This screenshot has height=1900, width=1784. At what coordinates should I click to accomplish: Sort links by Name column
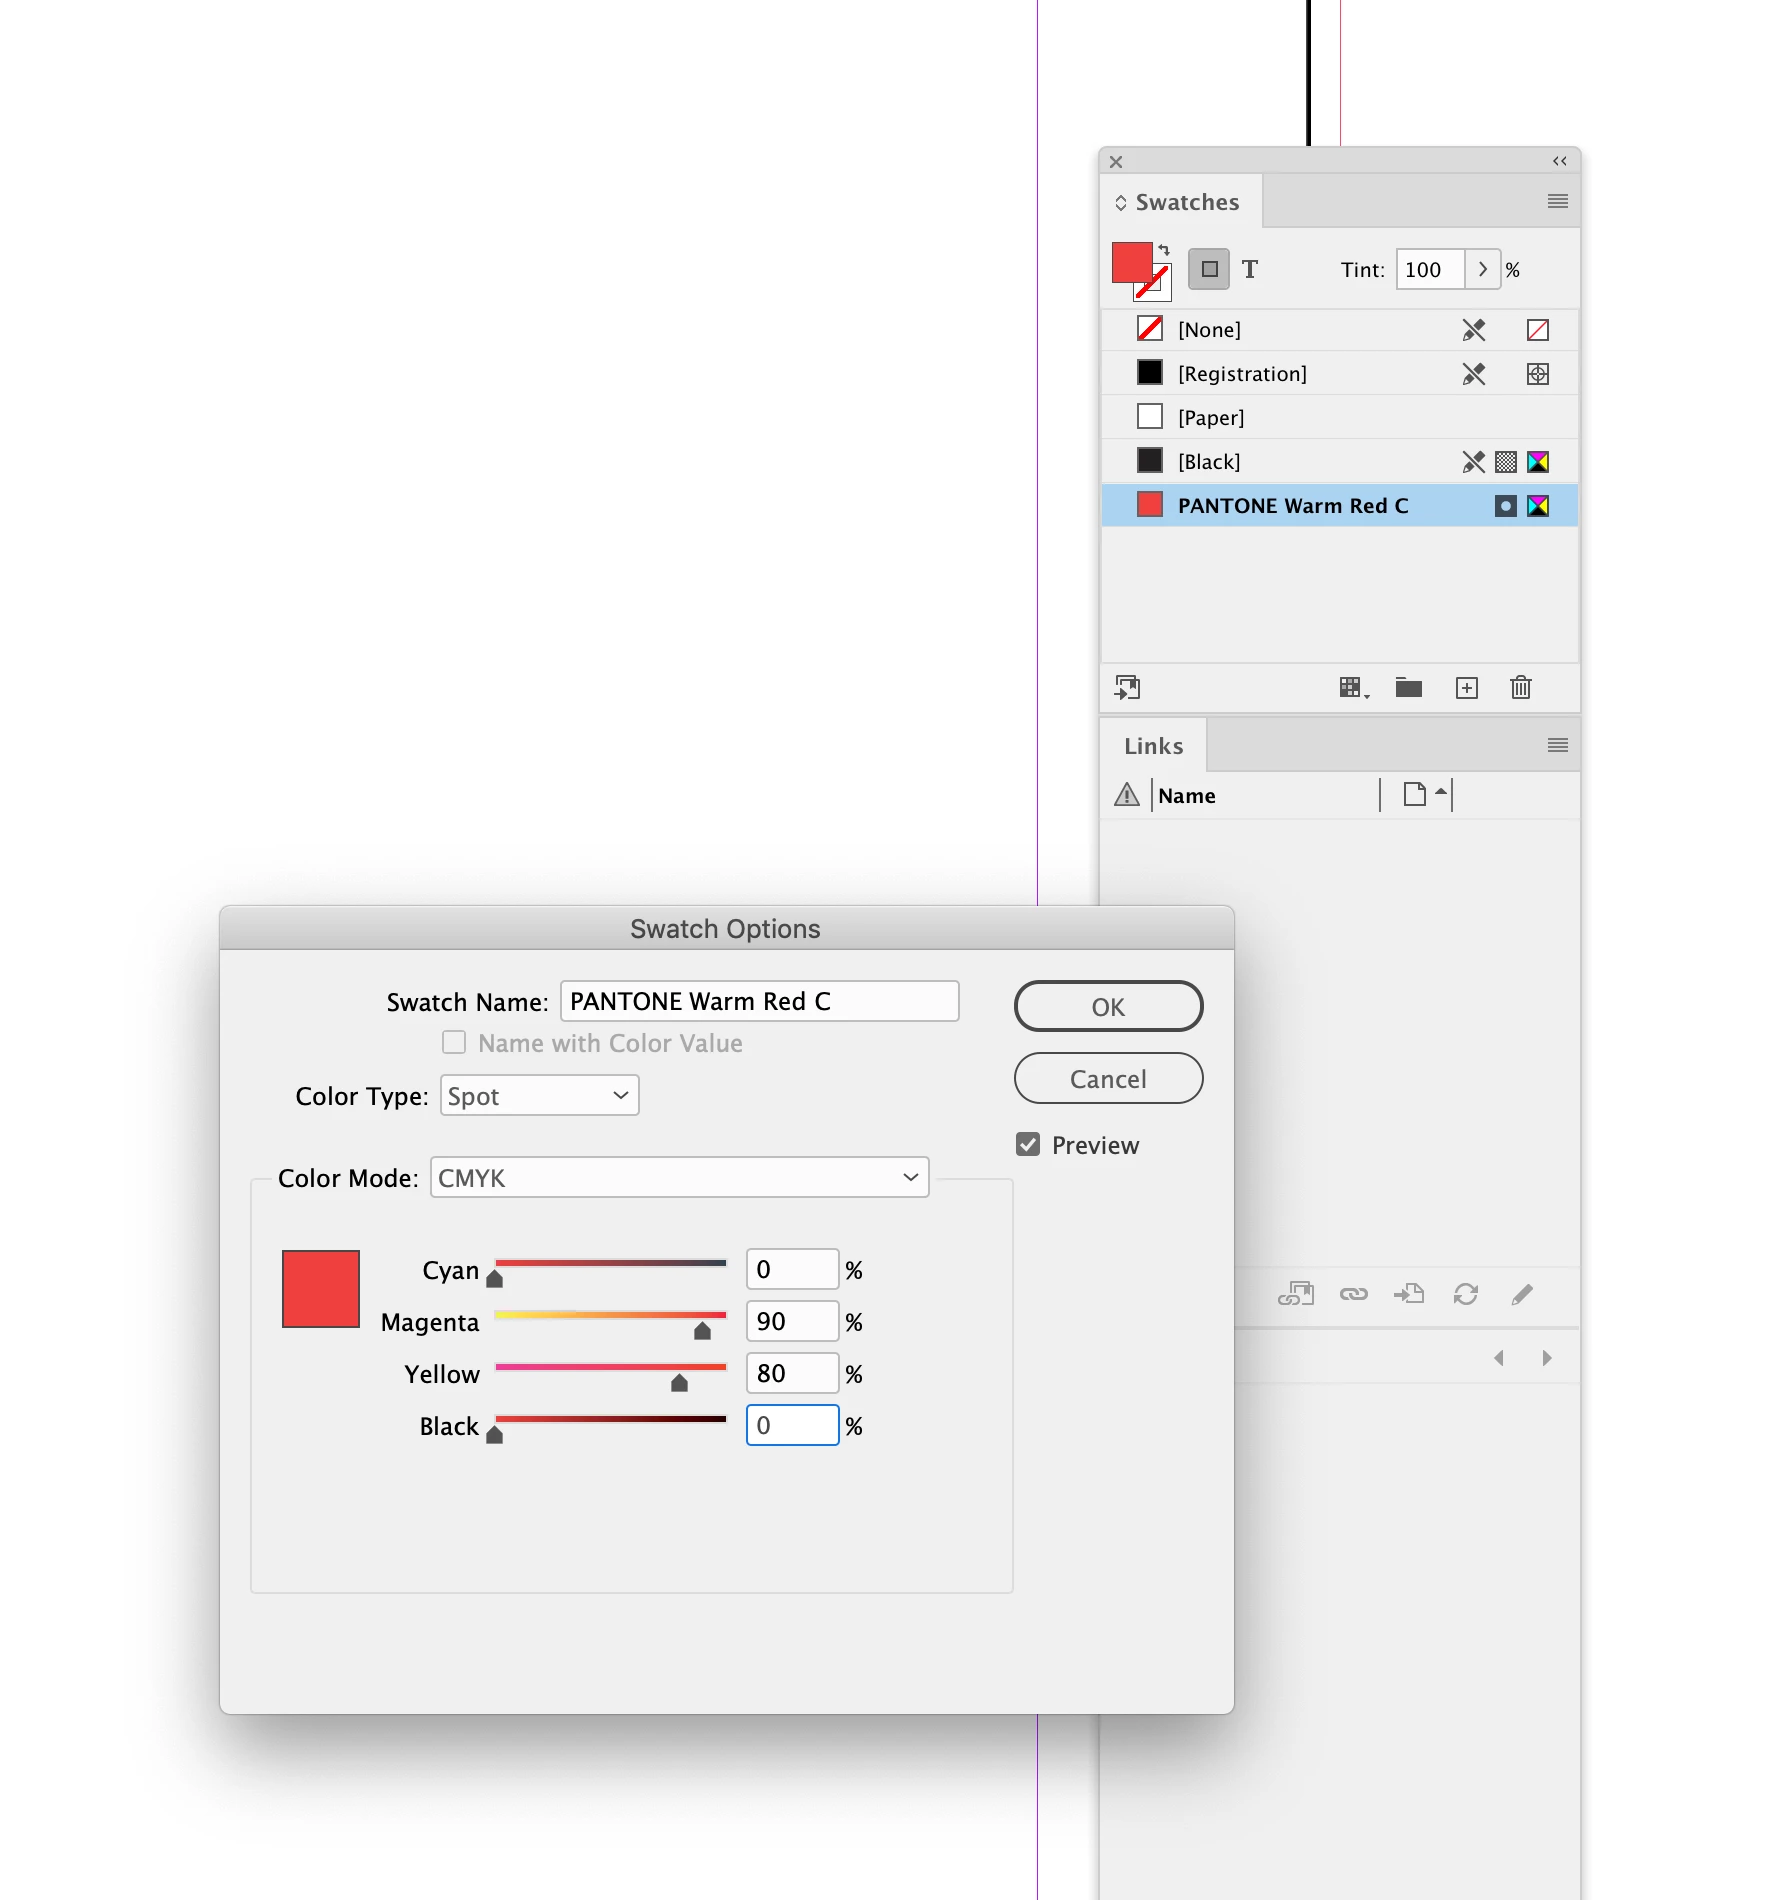click(1187, 795)
